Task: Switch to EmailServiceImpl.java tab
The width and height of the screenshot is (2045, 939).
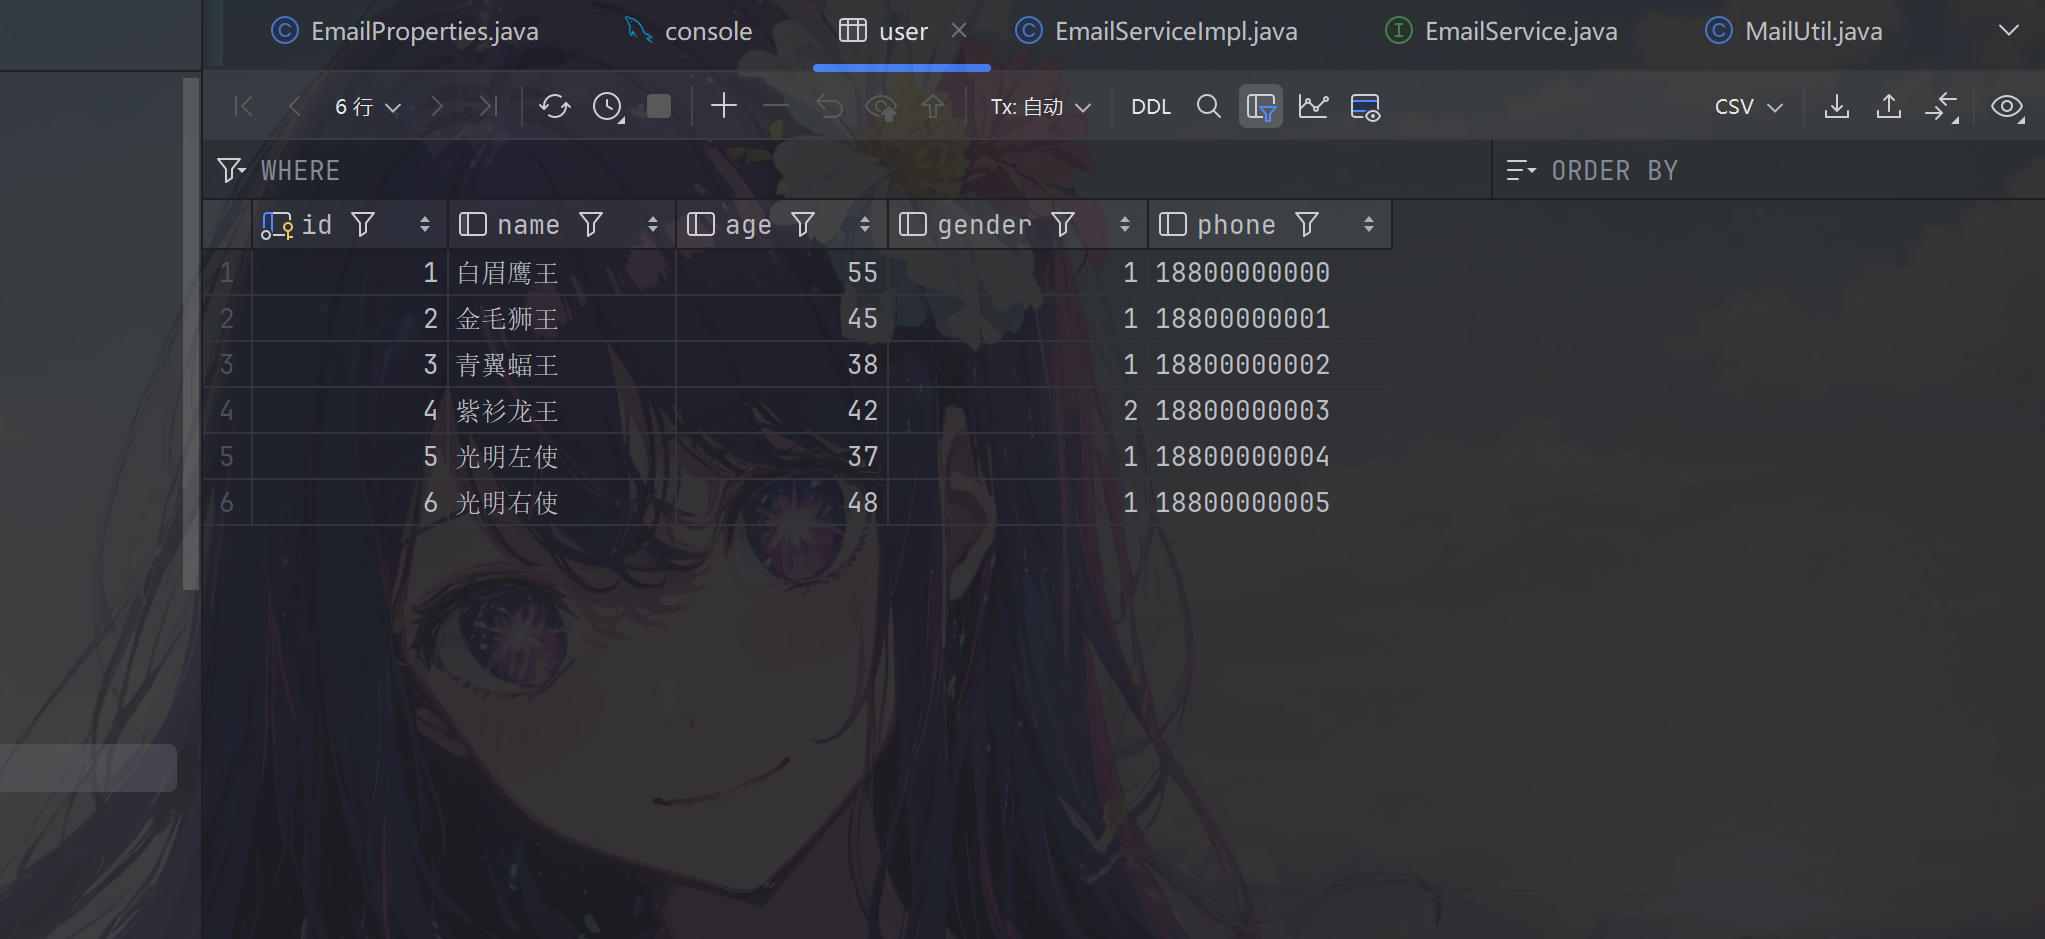Action: 1157,31
